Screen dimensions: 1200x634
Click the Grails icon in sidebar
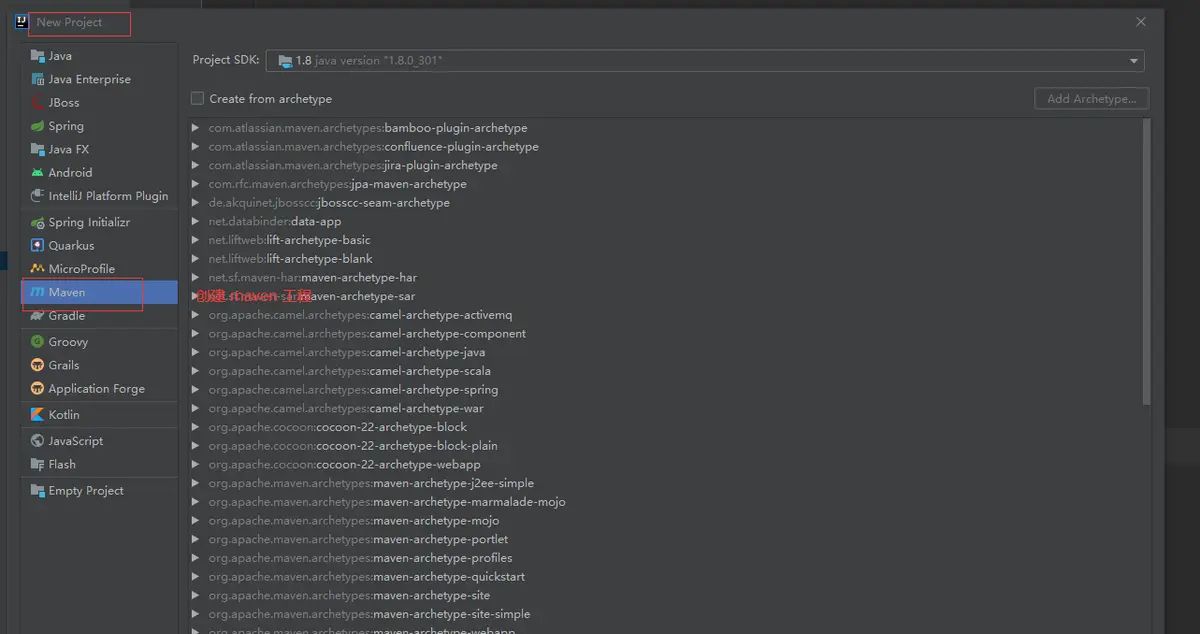pos(38,366)
